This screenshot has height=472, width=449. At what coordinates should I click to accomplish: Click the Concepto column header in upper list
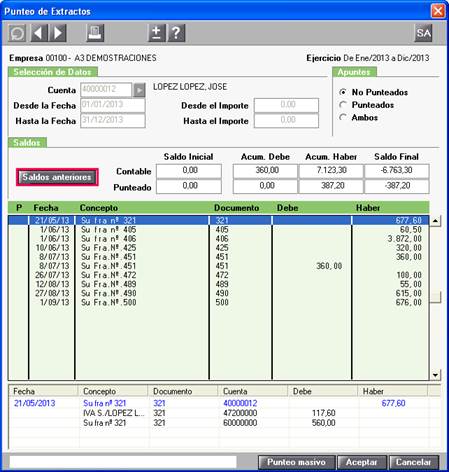tap(99, 208)
